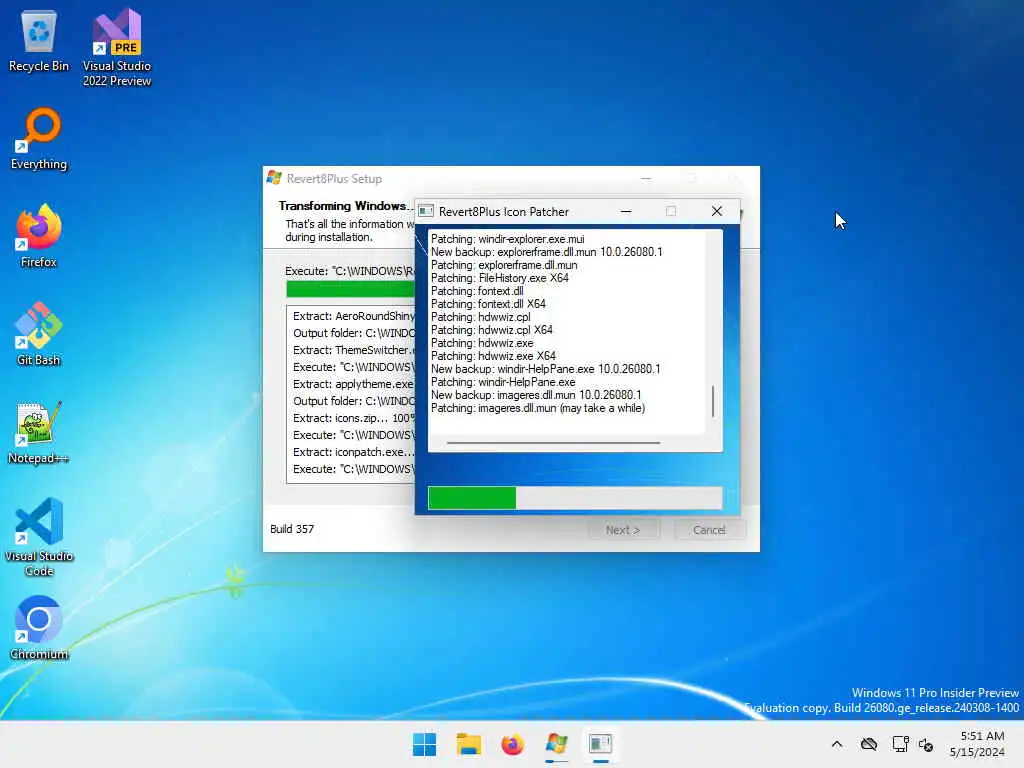
Task: Open the Git Bash desktop shortcut
Action: [x=39, y=334]
